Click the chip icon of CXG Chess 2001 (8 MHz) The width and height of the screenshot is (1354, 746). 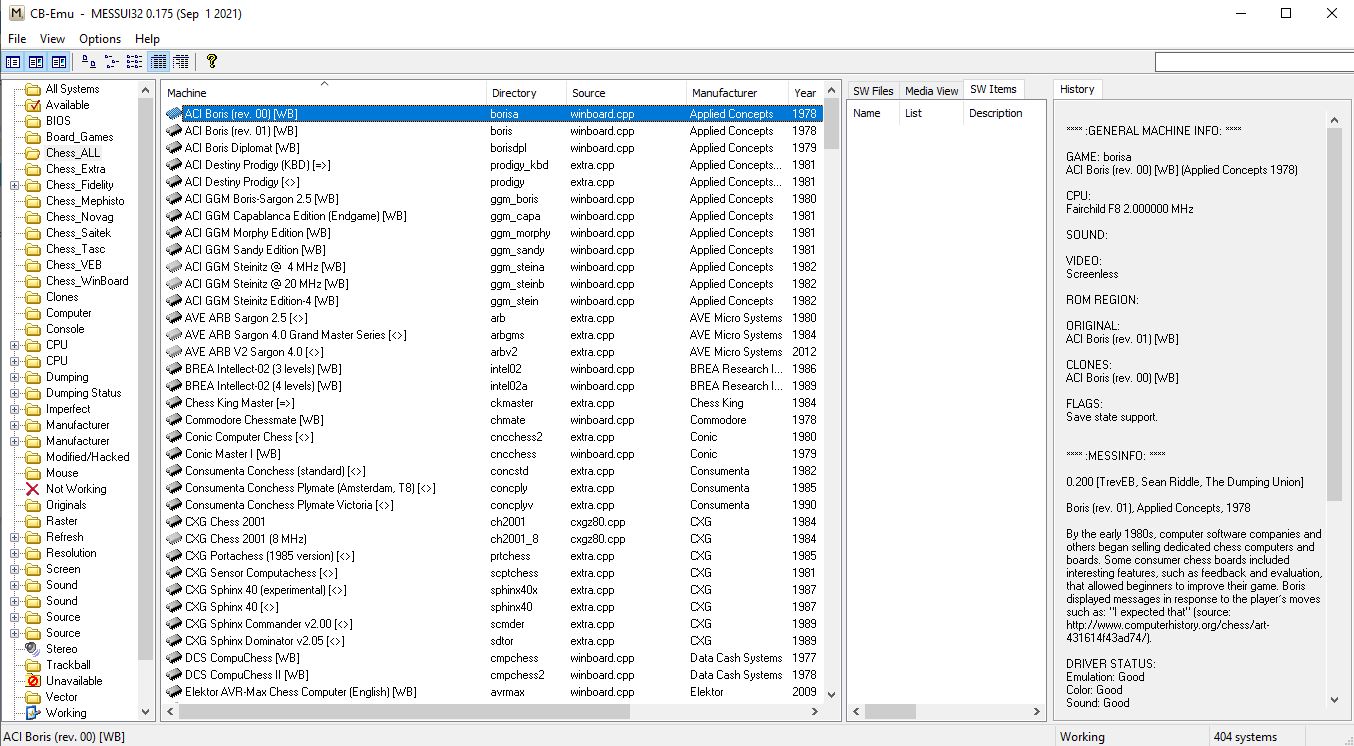click(x=174, y=539)
